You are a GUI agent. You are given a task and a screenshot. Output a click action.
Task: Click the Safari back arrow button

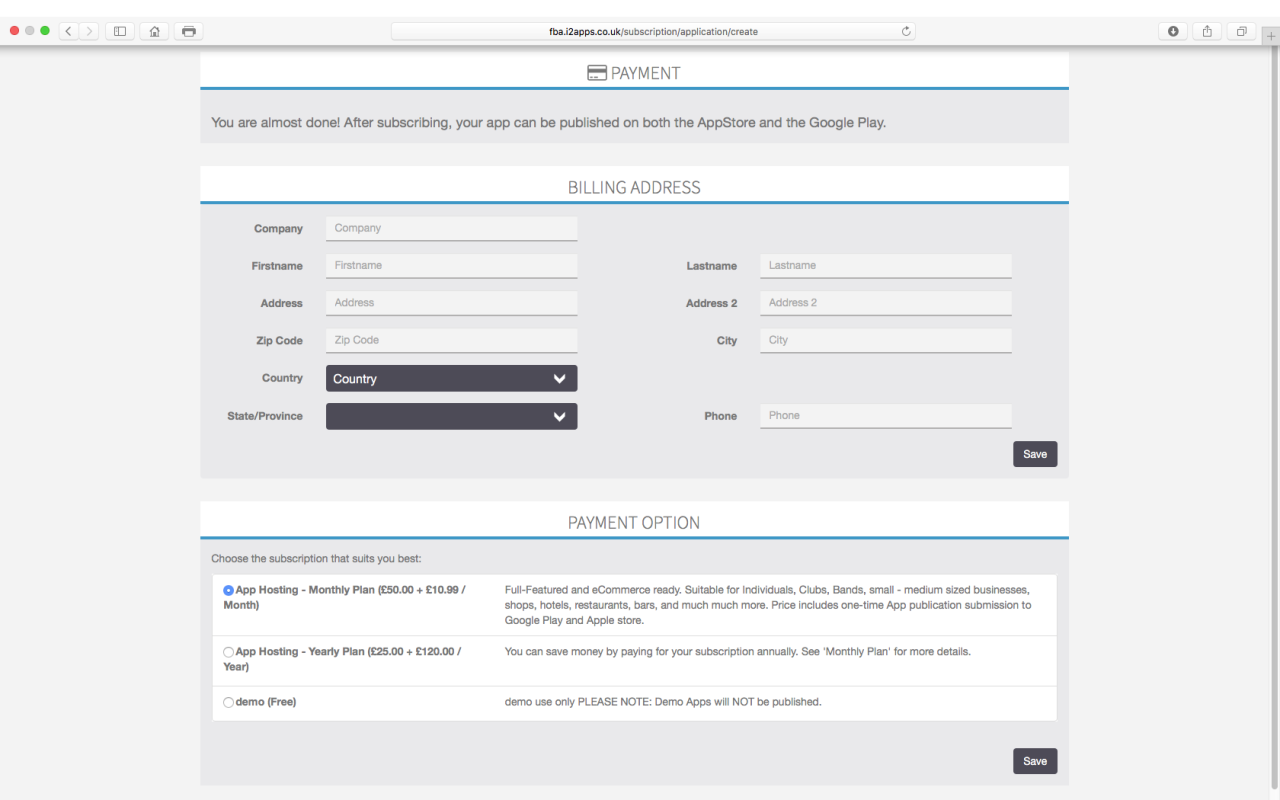pos(68,31)
